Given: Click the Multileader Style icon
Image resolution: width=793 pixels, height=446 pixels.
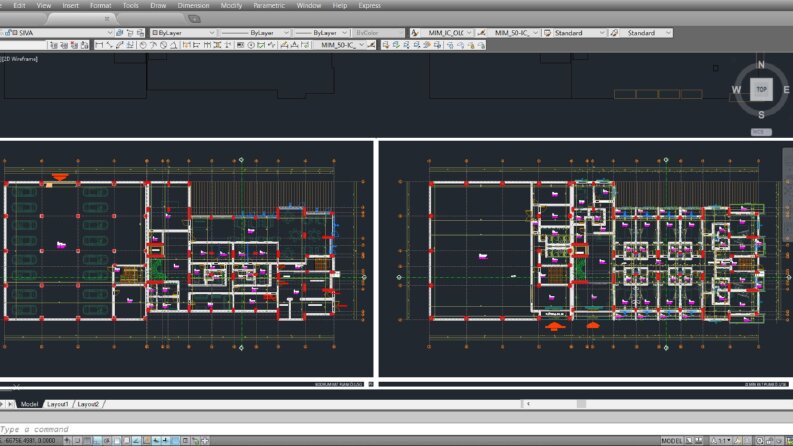Looking at the screenshot, I should pyautogui.click(x=614, y=33).
